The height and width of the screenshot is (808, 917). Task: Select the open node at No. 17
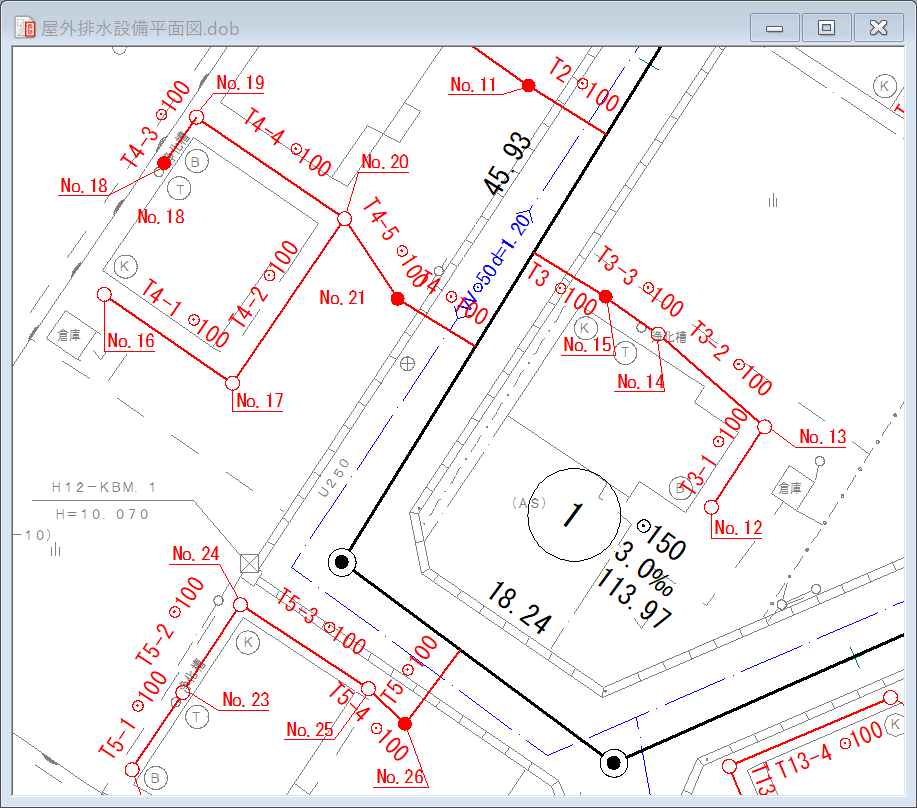click(233, 383)
